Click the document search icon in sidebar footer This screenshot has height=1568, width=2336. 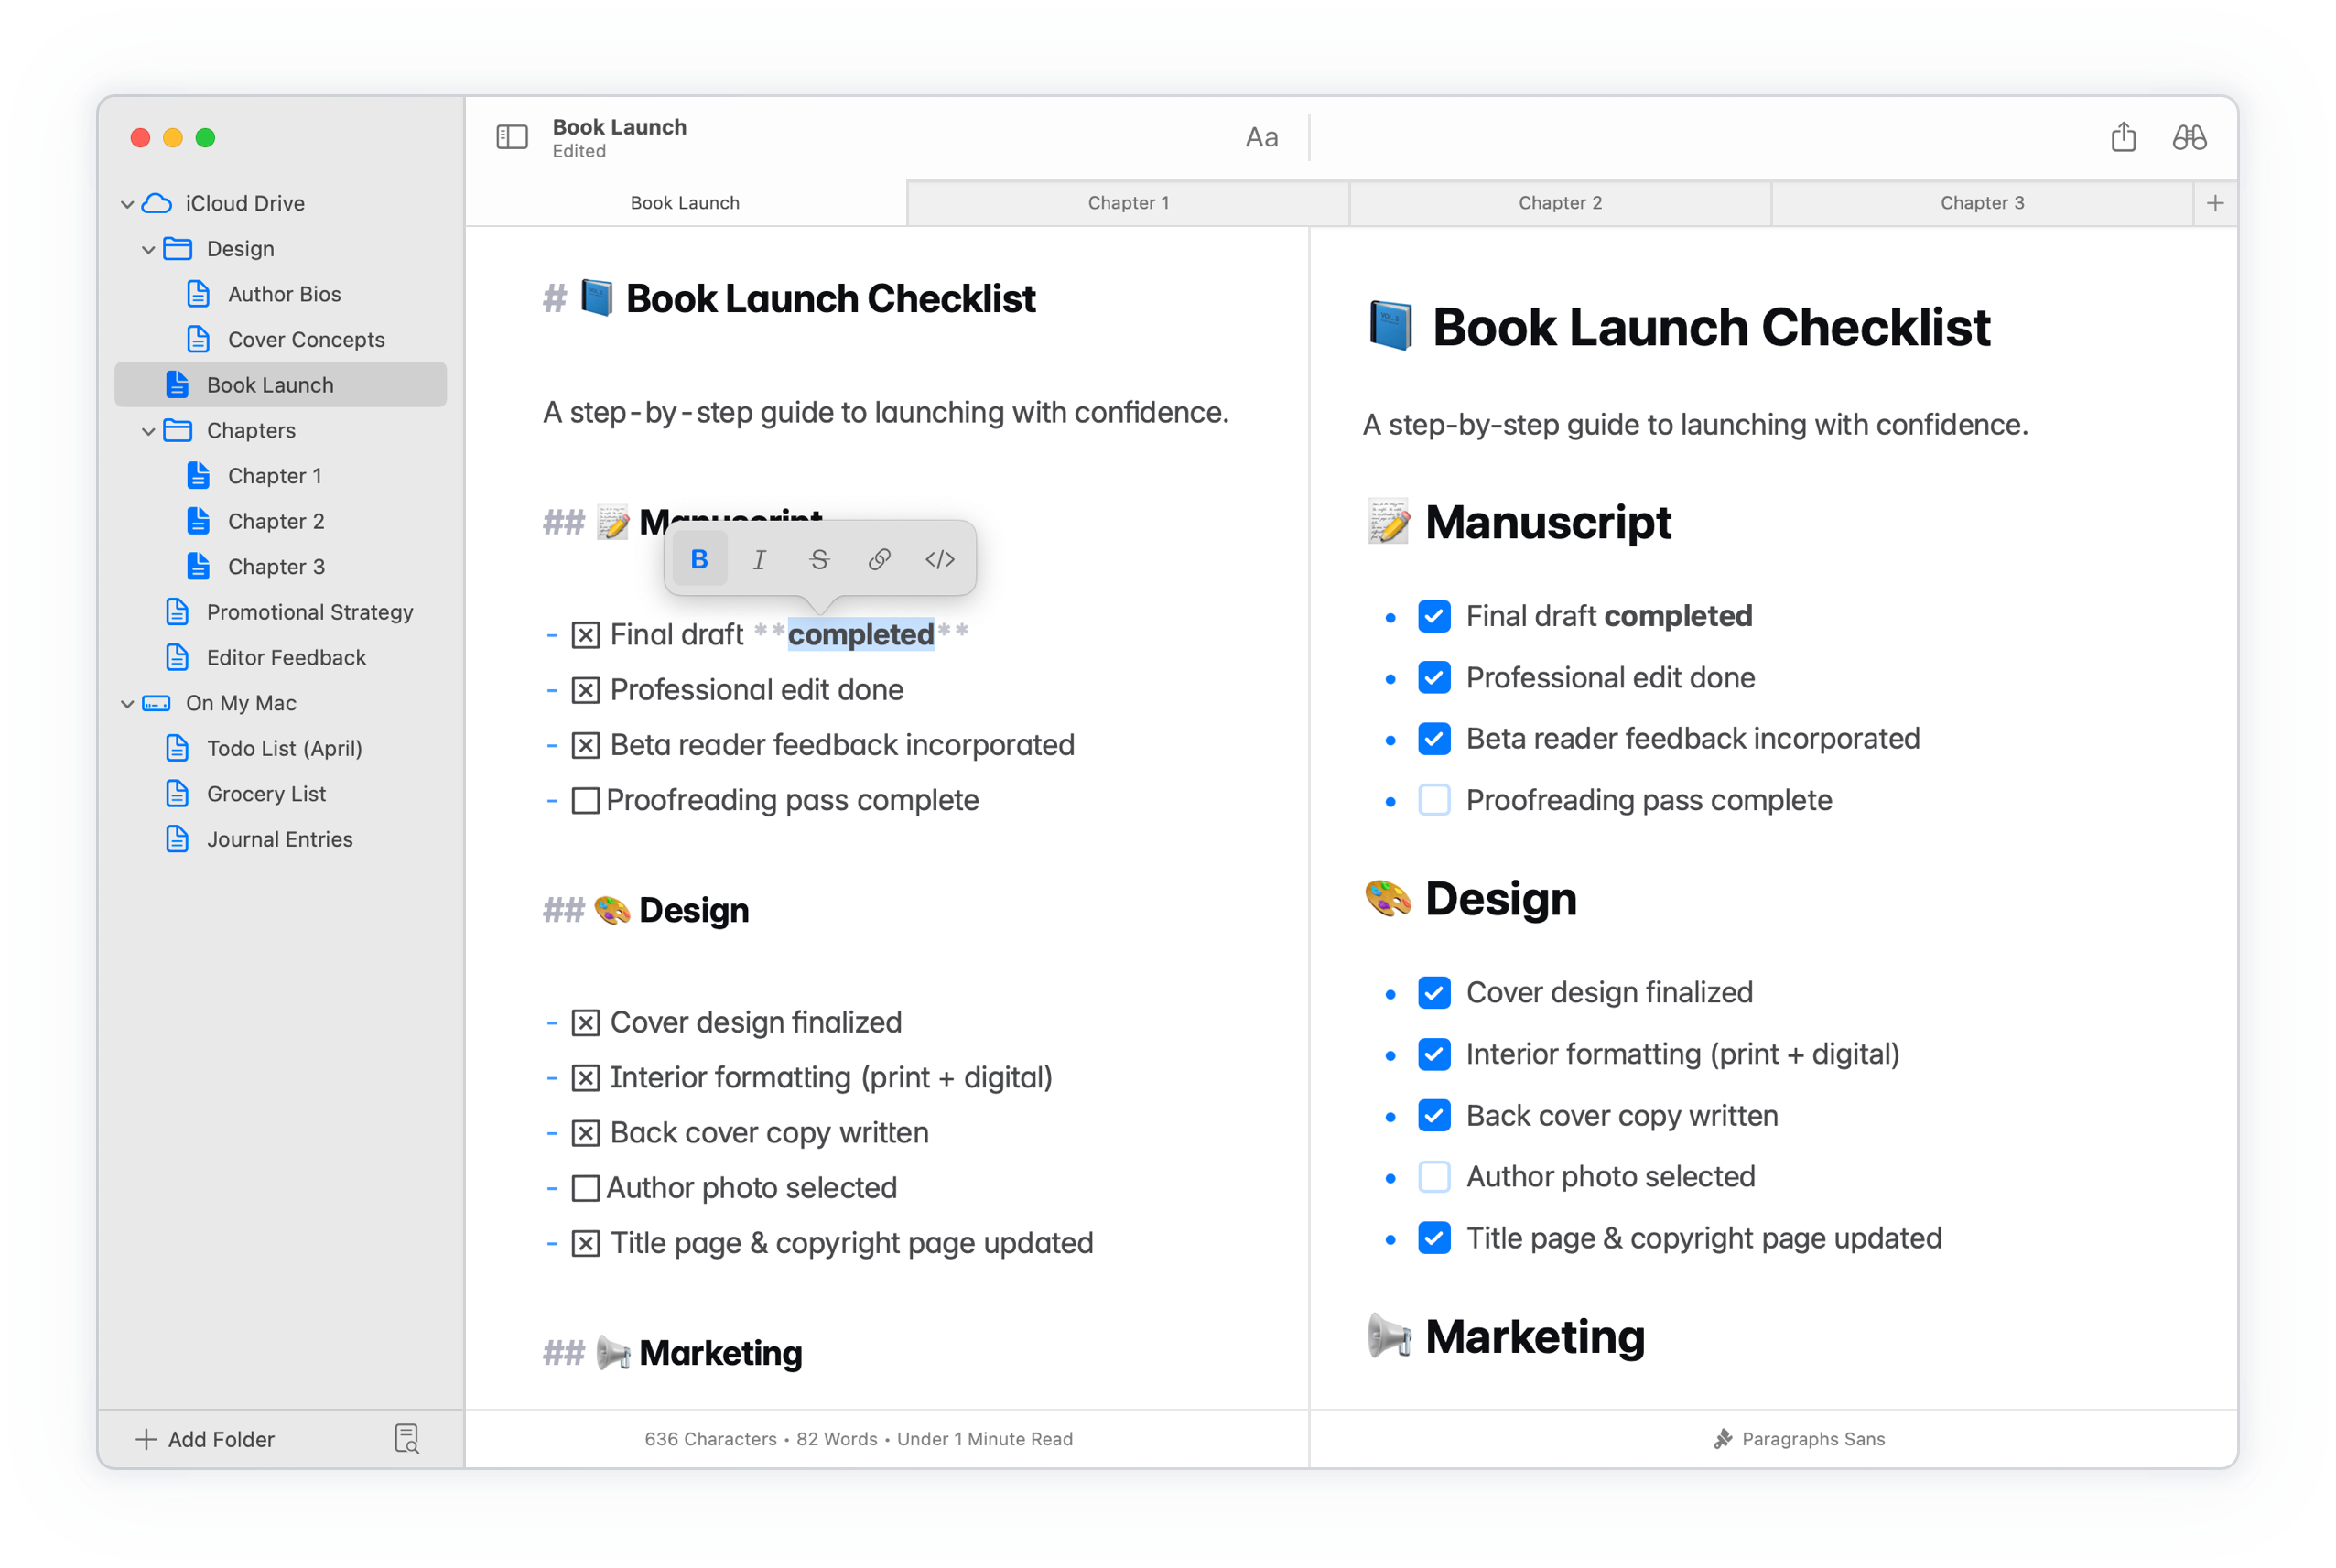coord(407,1439)
